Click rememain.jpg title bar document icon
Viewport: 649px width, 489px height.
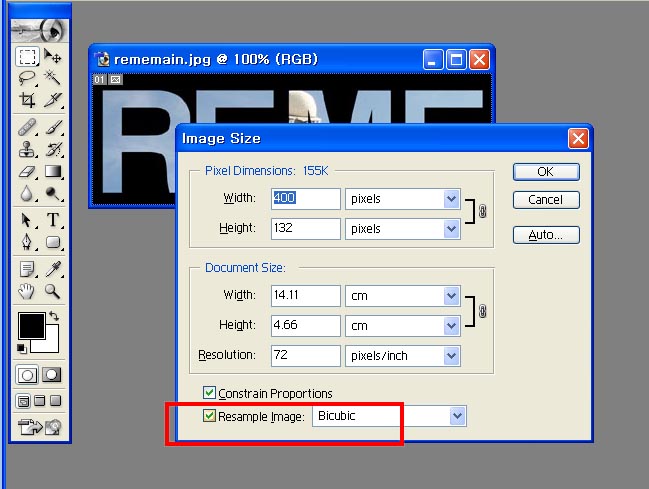103,60
